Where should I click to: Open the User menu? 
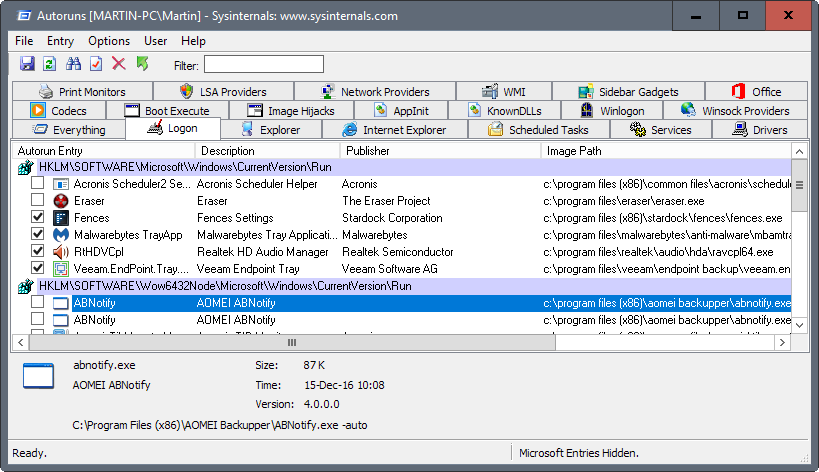click(x=156, y=41)
